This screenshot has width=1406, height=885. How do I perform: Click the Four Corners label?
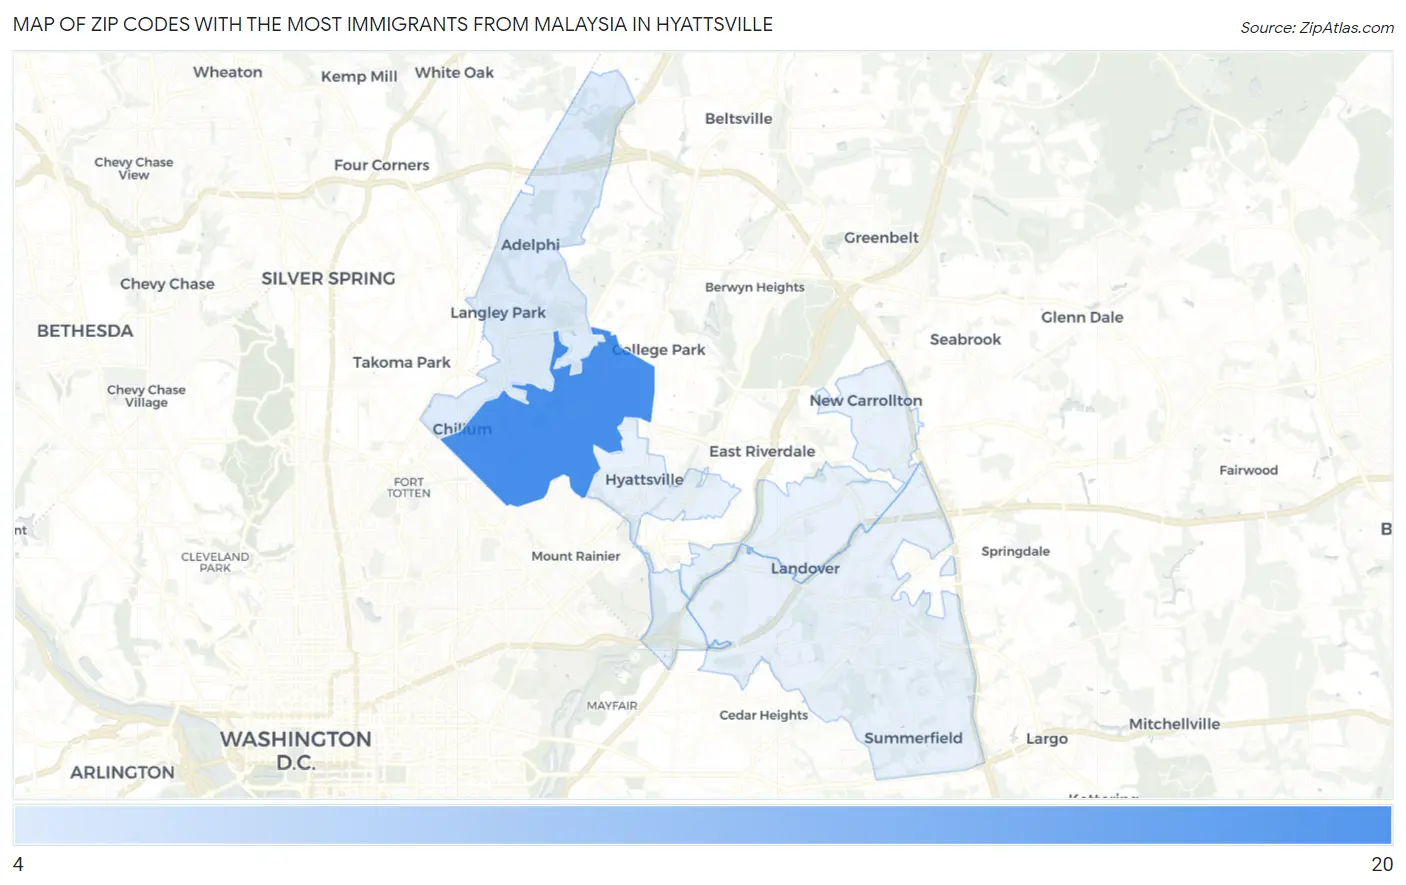pos(381,165)
